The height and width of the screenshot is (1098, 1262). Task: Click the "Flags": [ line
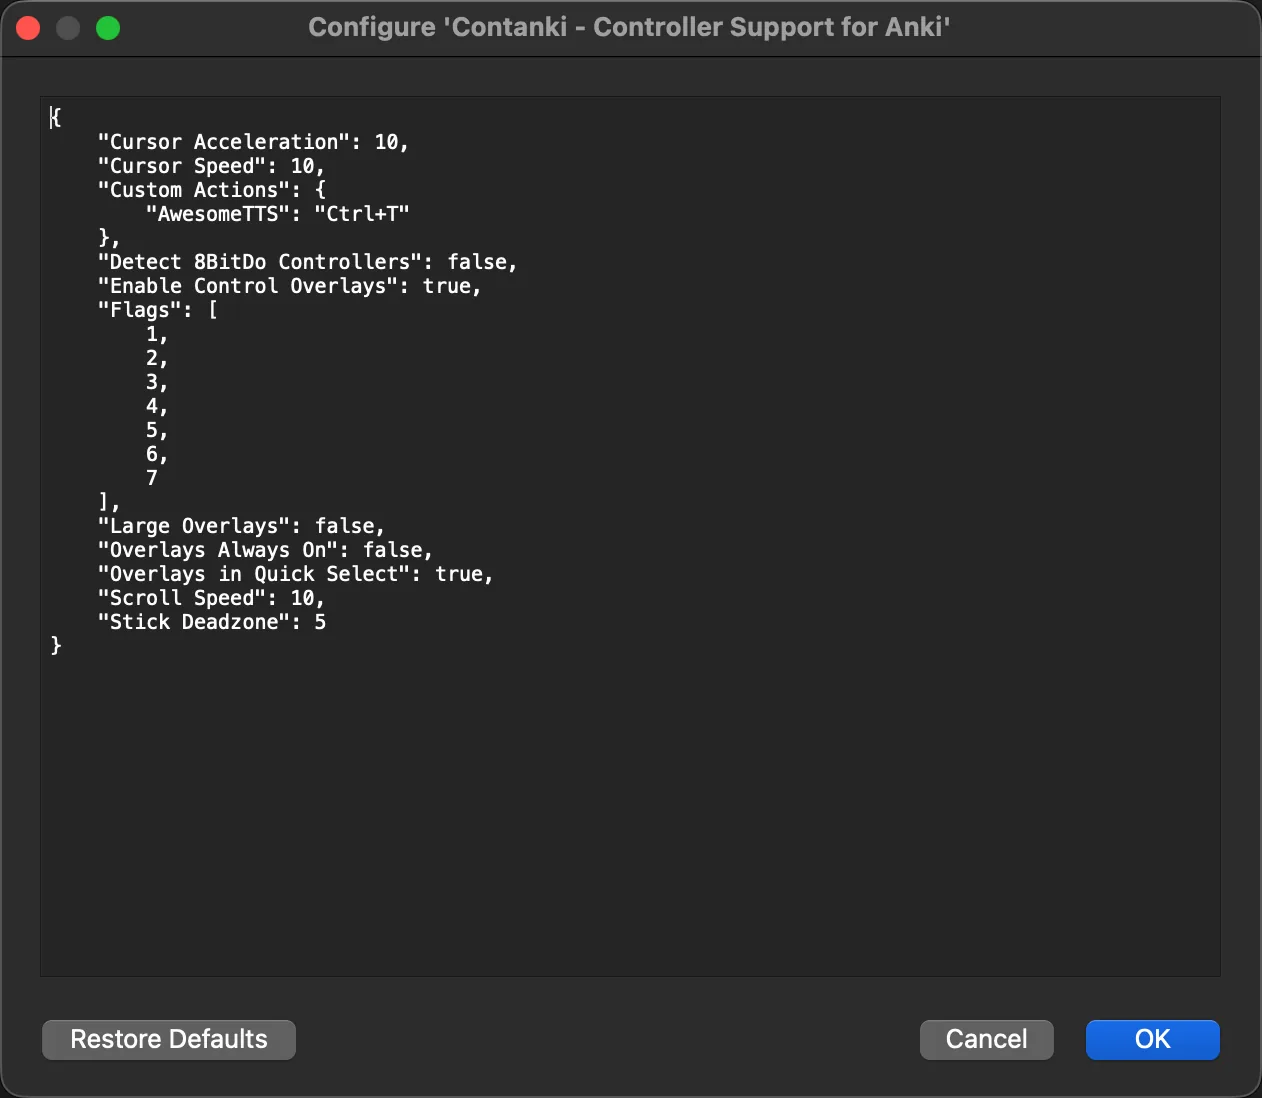157,310
